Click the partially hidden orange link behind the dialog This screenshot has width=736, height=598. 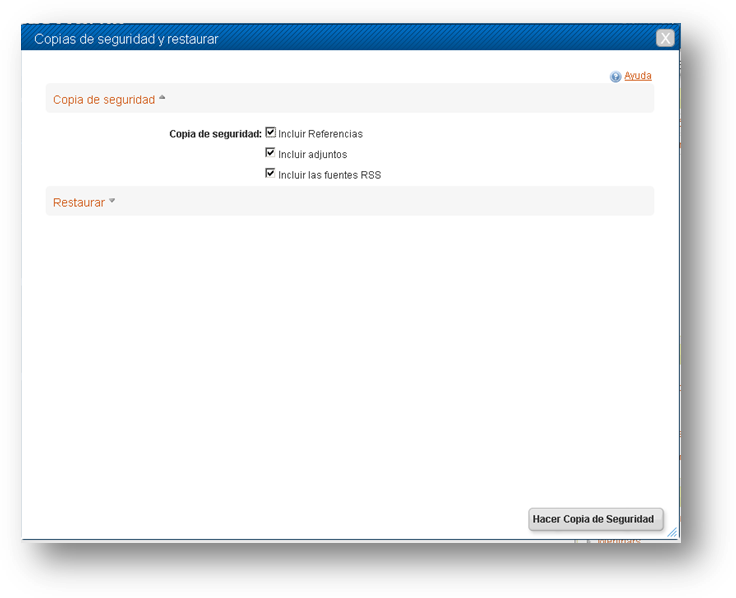(x=619, y=541)
